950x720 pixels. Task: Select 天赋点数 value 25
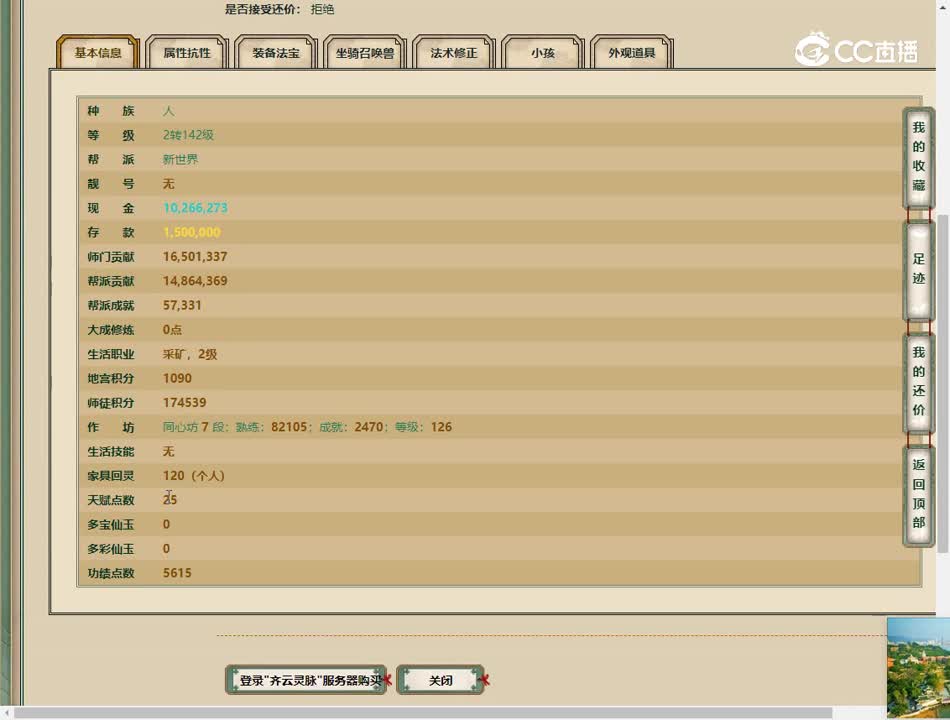(x=170, y=500)
